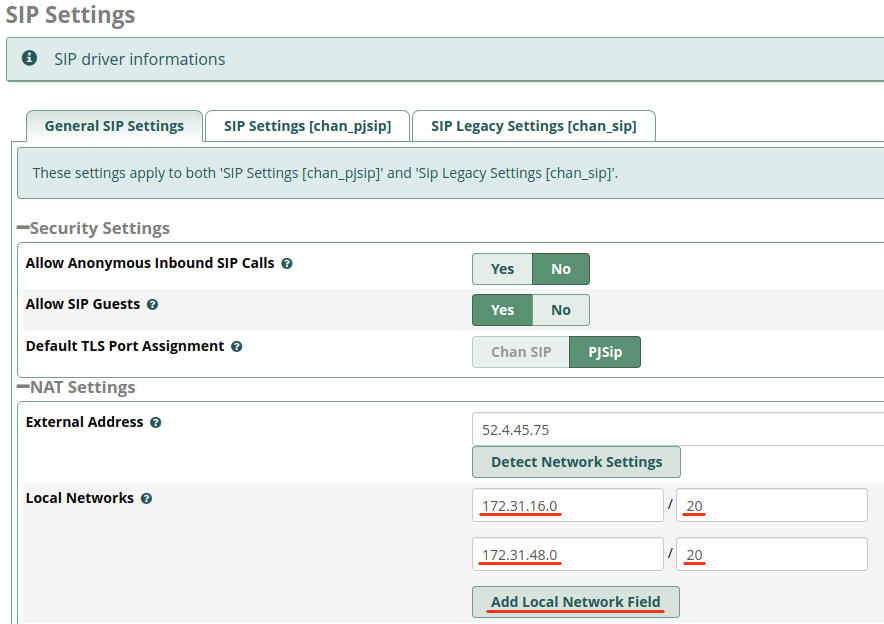Collapse the Security Settings section
The height and width of the screenshot is (624, 884).
[23, 229]
